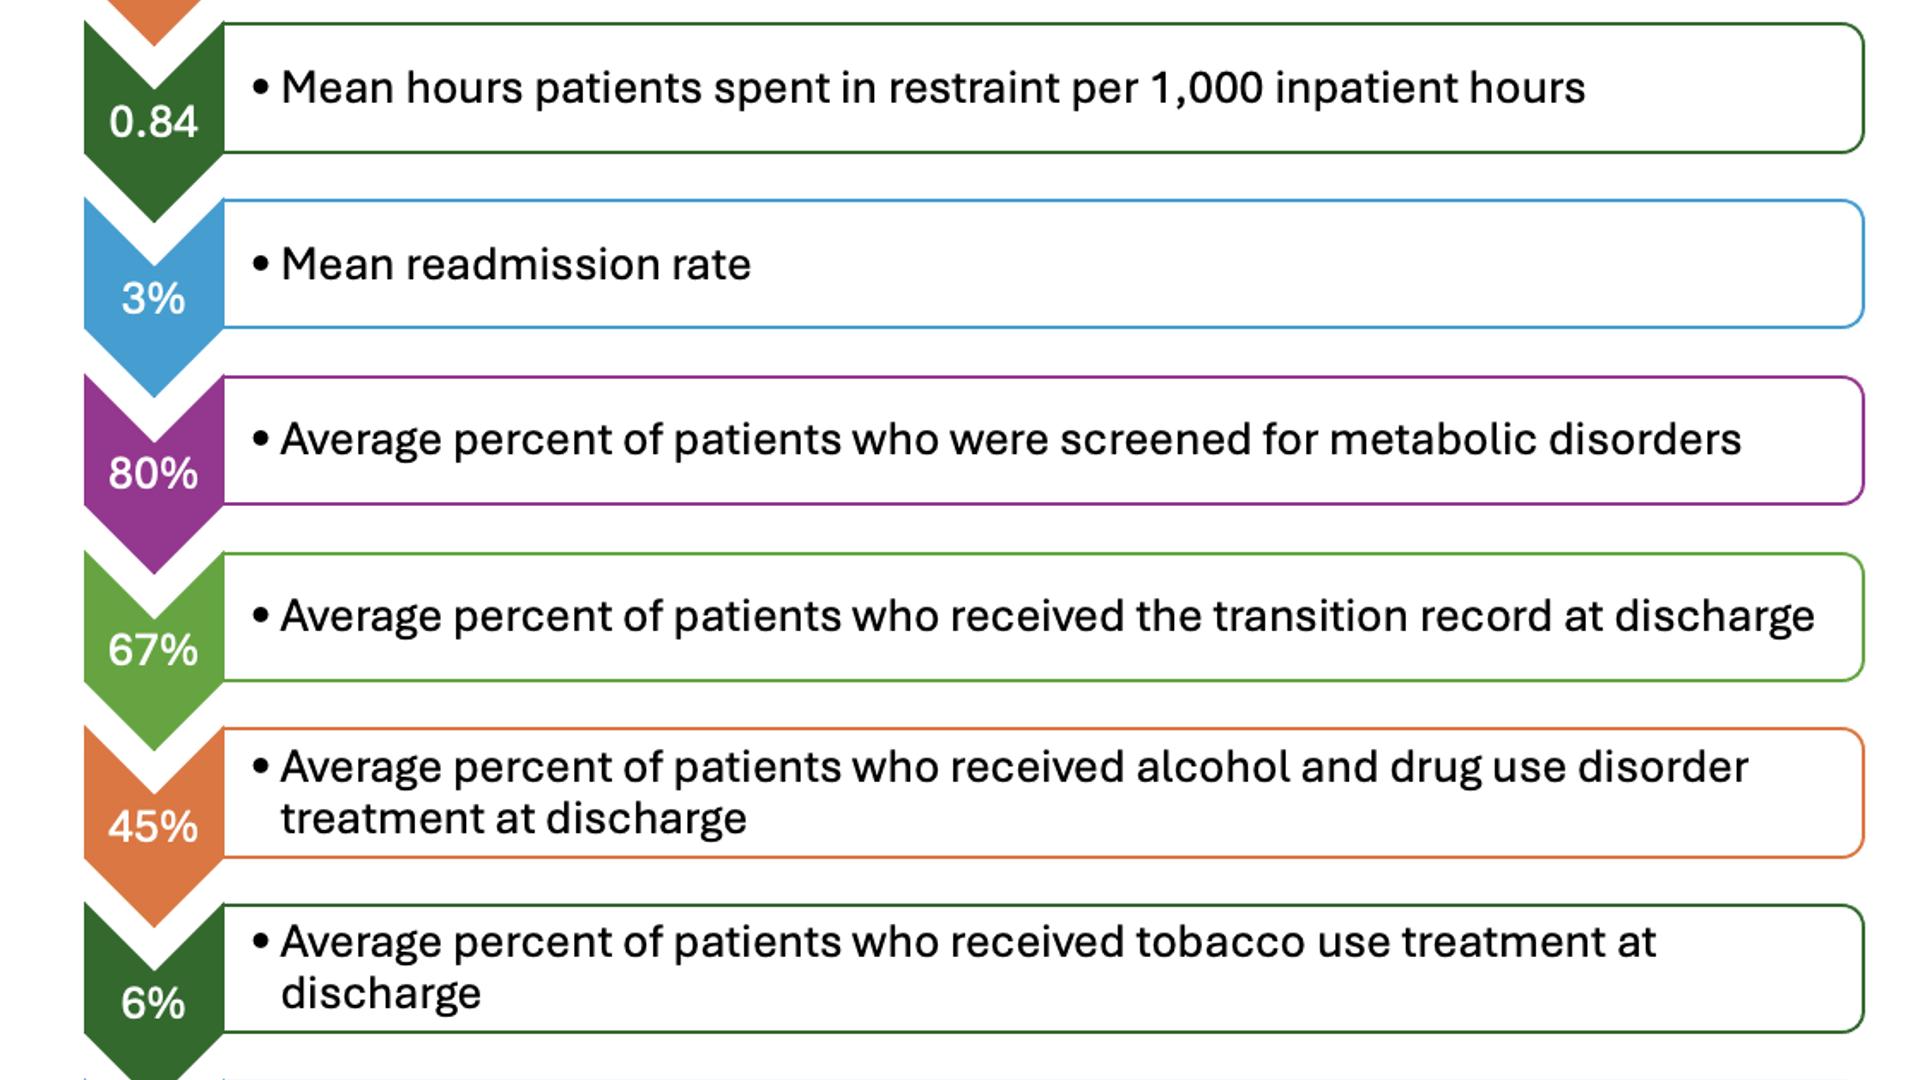
Task: Click the transition record at discharge text
Action: [1046, 616]
